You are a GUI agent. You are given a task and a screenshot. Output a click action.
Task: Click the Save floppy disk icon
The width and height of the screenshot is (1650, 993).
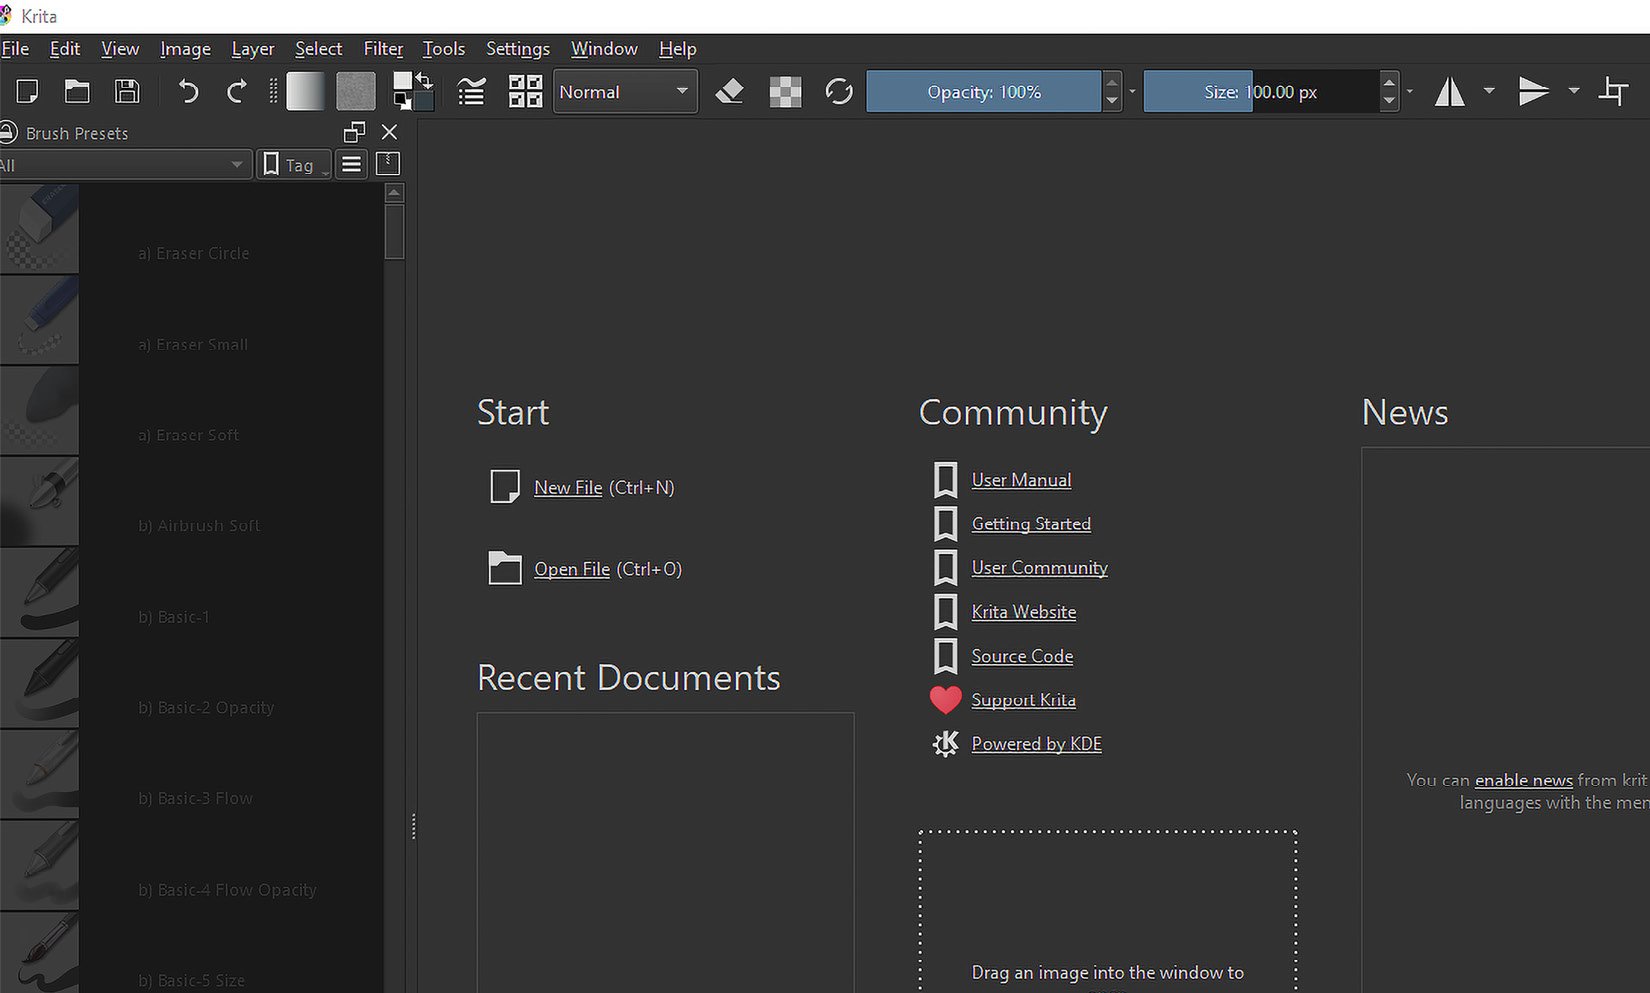(127, 91)
